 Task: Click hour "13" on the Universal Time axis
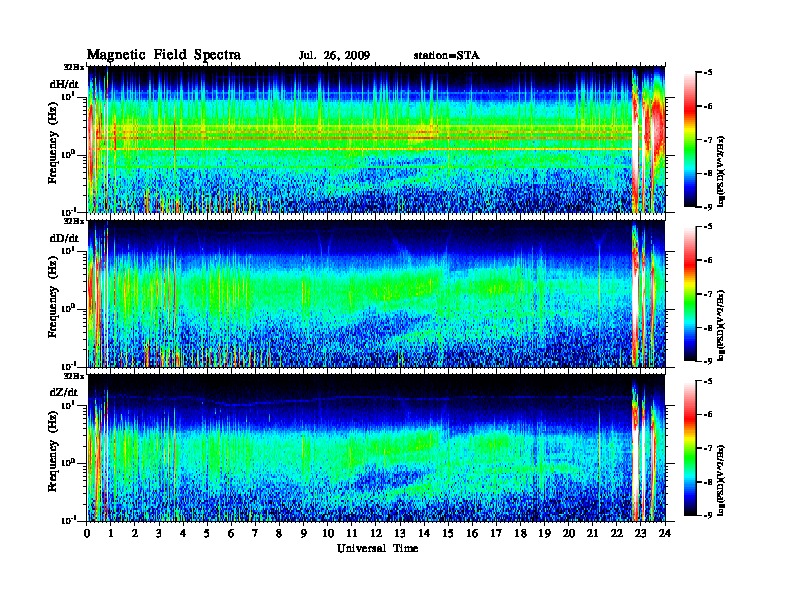click(400, 533)
